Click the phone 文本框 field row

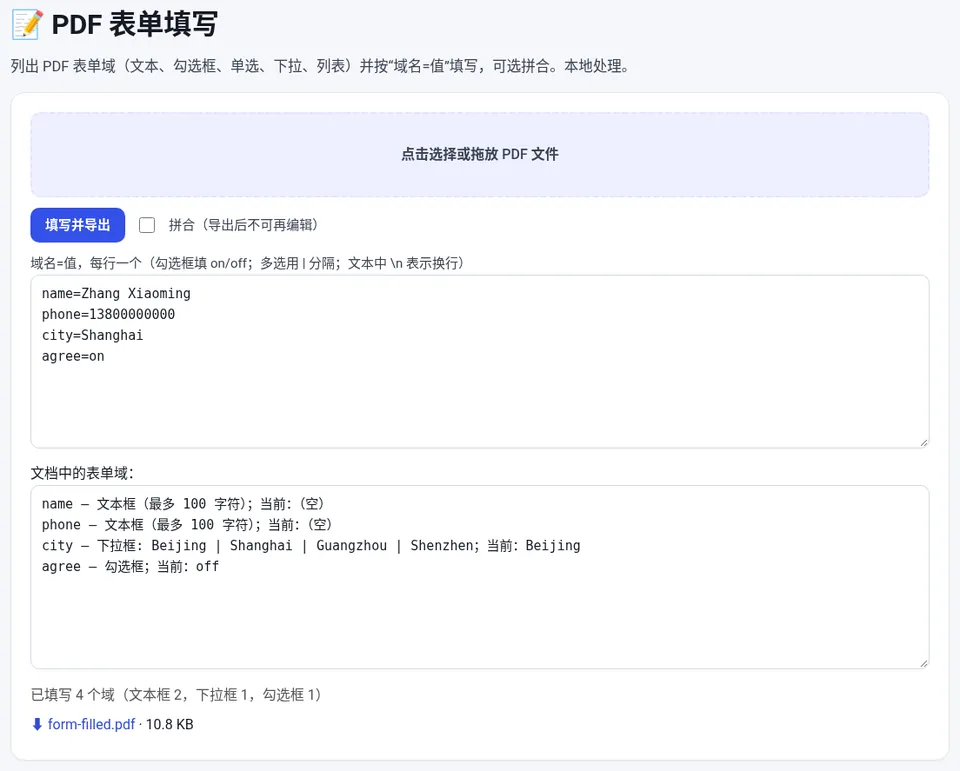[187, 525]
